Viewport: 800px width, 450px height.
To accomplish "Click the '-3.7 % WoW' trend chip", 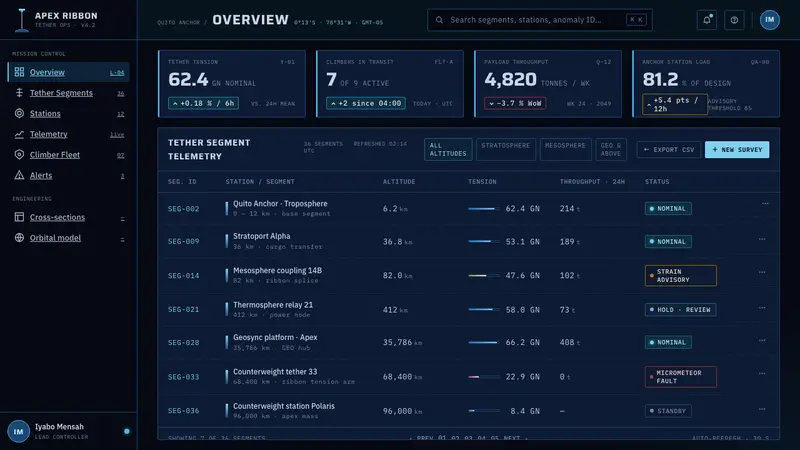I will tap(515, 103).
